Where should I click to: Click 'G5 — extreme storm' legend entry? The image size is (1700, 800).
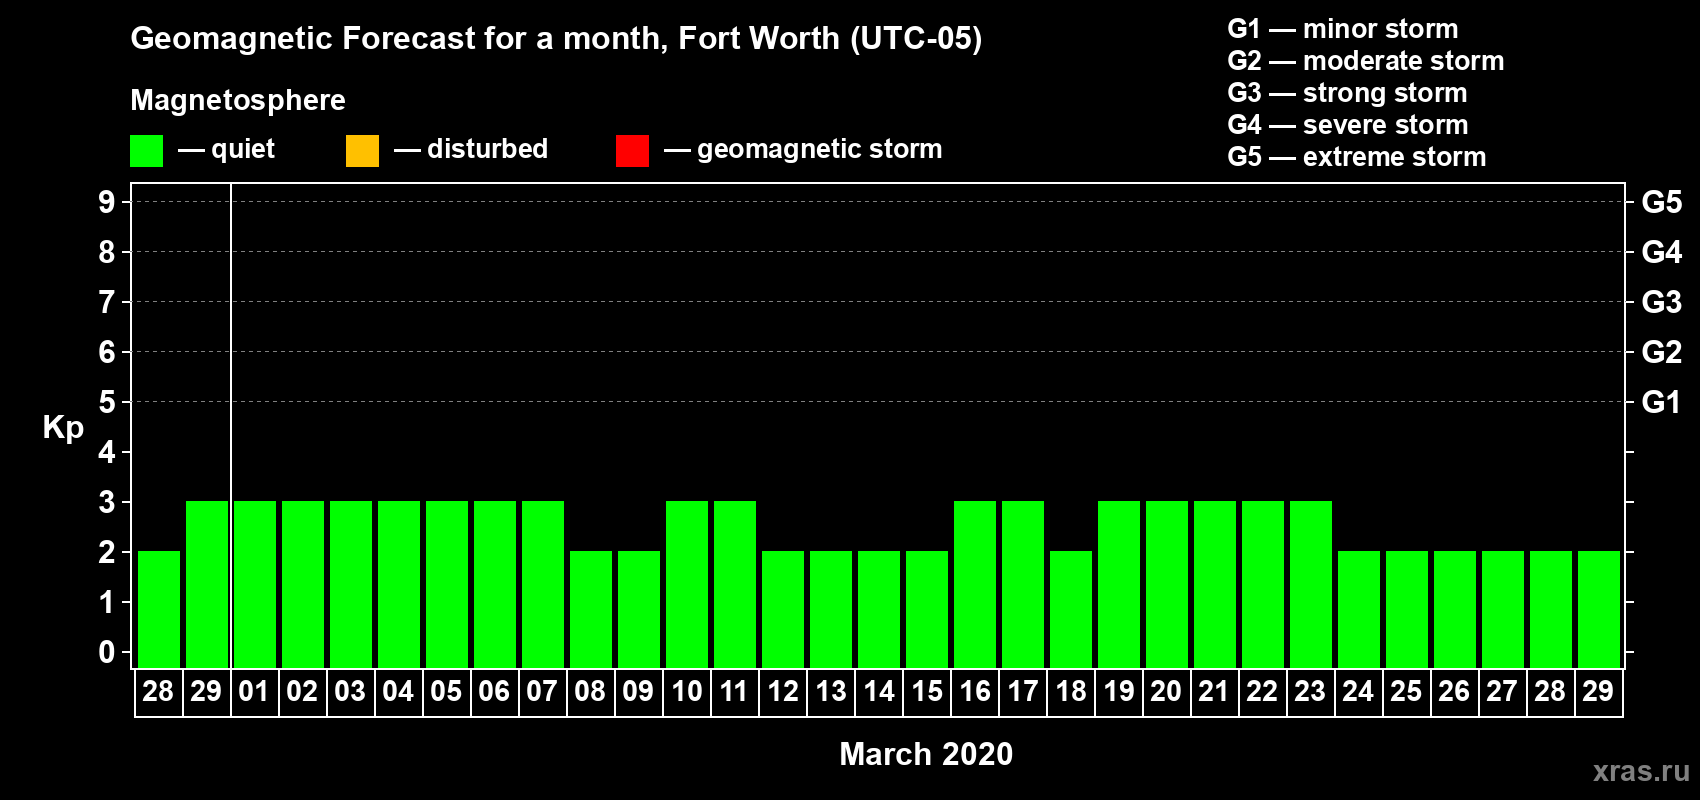point(1357,157)
